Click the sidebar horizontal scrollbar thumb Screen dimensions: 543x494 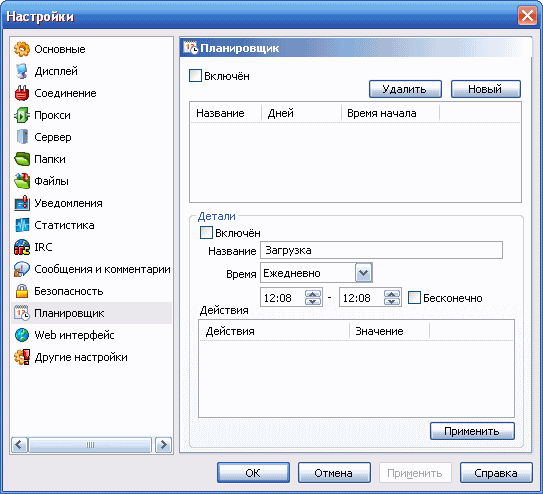click(90, 445)
